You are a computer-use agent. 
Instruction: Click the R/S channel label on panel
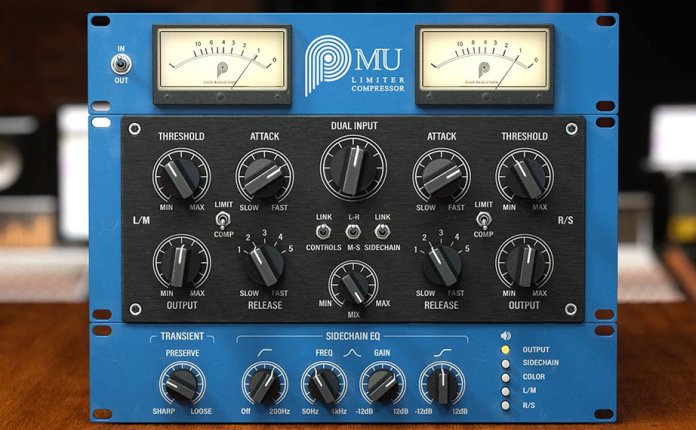tap(565, 220)
